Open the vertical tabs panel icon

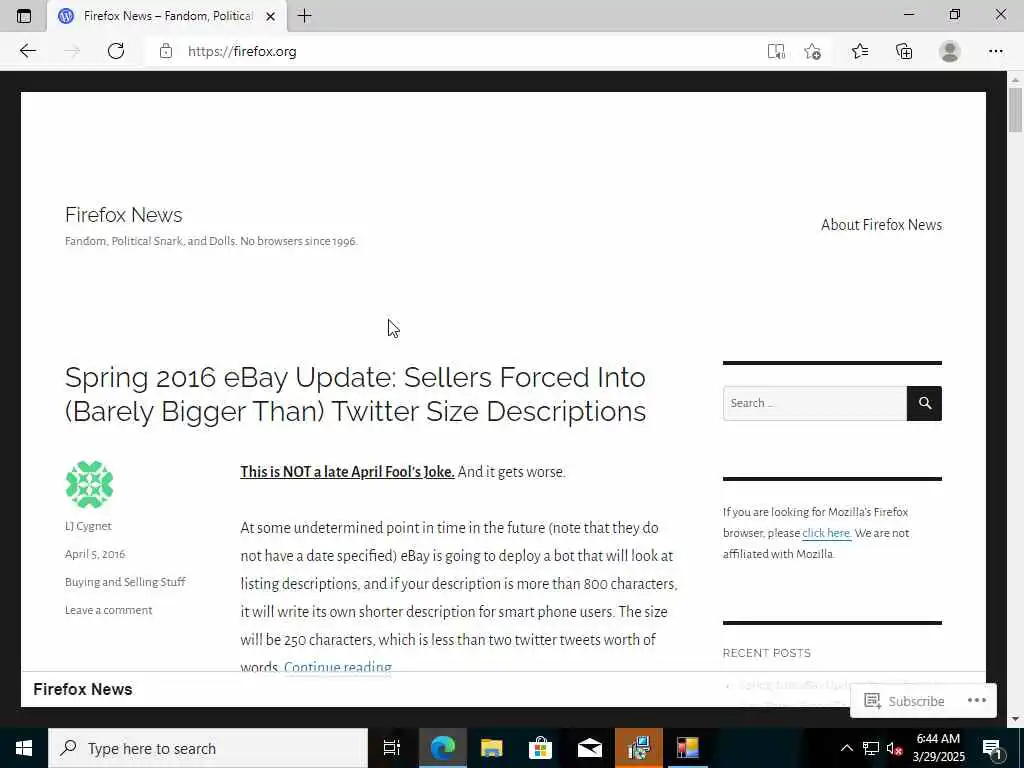(24, 16)
